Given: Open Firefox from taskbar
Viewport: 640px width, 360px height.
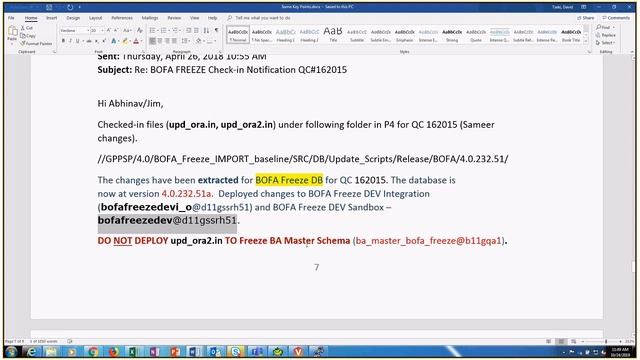Looking at the screenshot, I should click(114, 351).
